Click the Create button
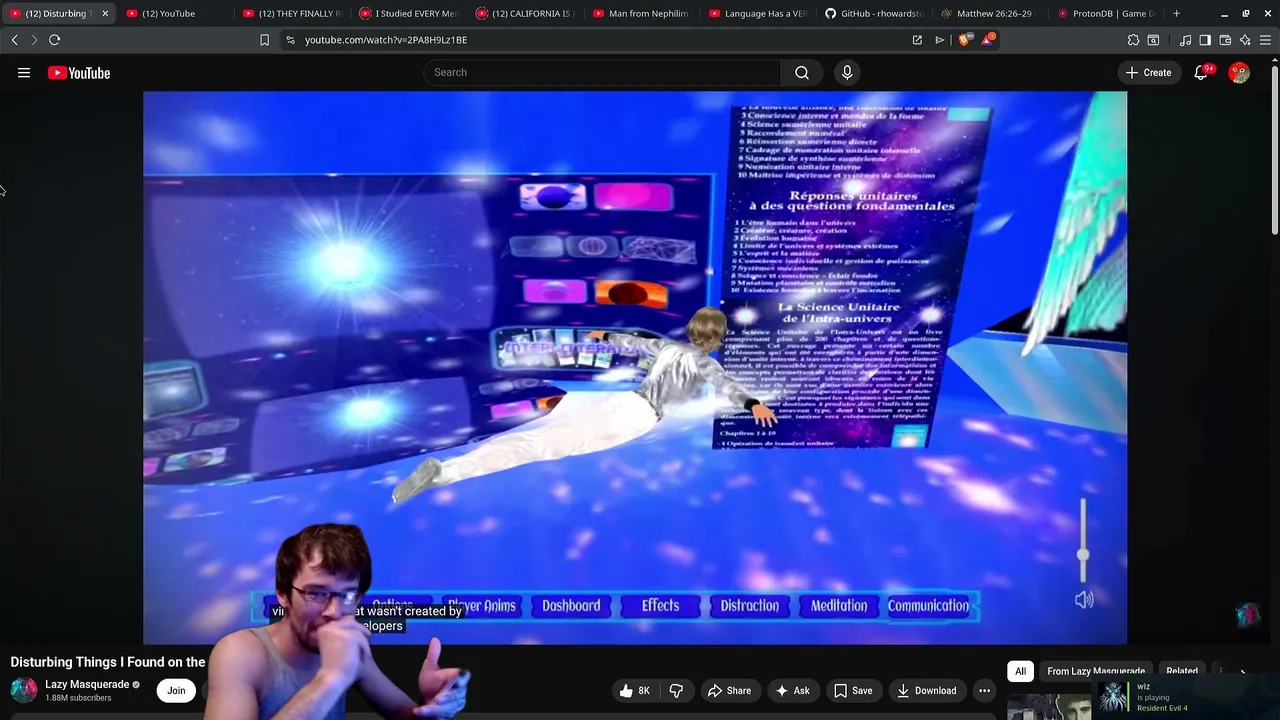This screenshot has height=720, width=1280. [x=1148, y=73]
